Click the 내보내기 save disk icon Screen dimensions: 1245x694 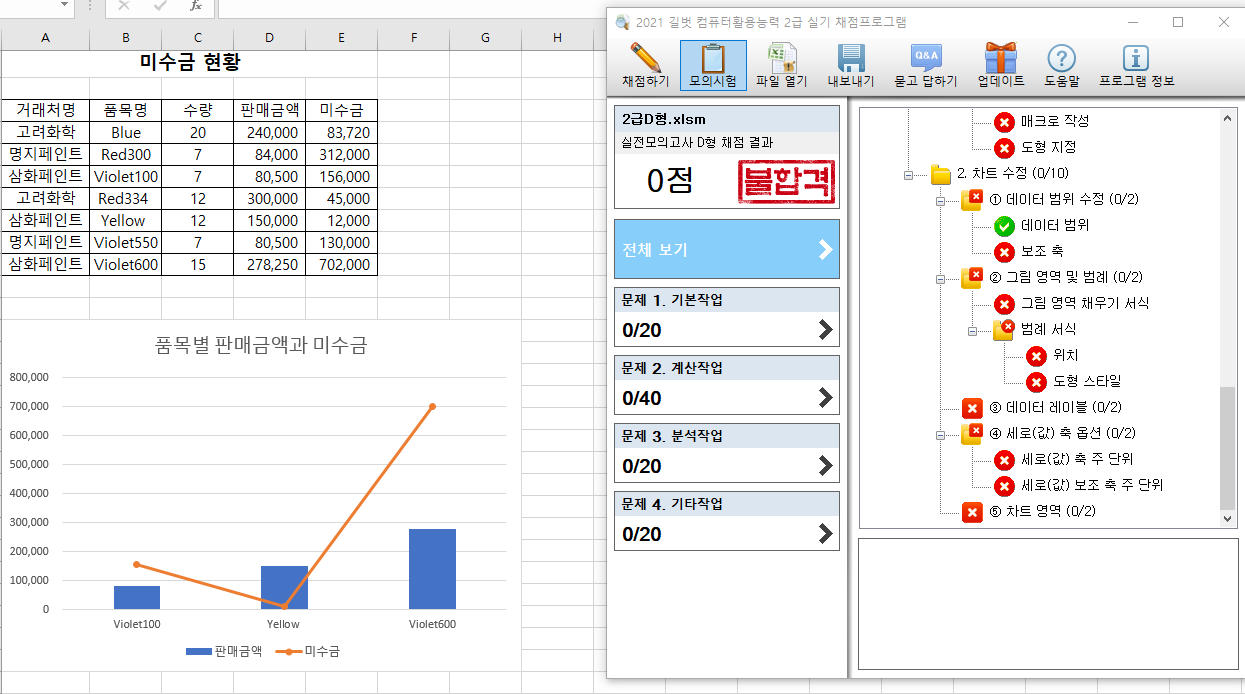point(850,58)
